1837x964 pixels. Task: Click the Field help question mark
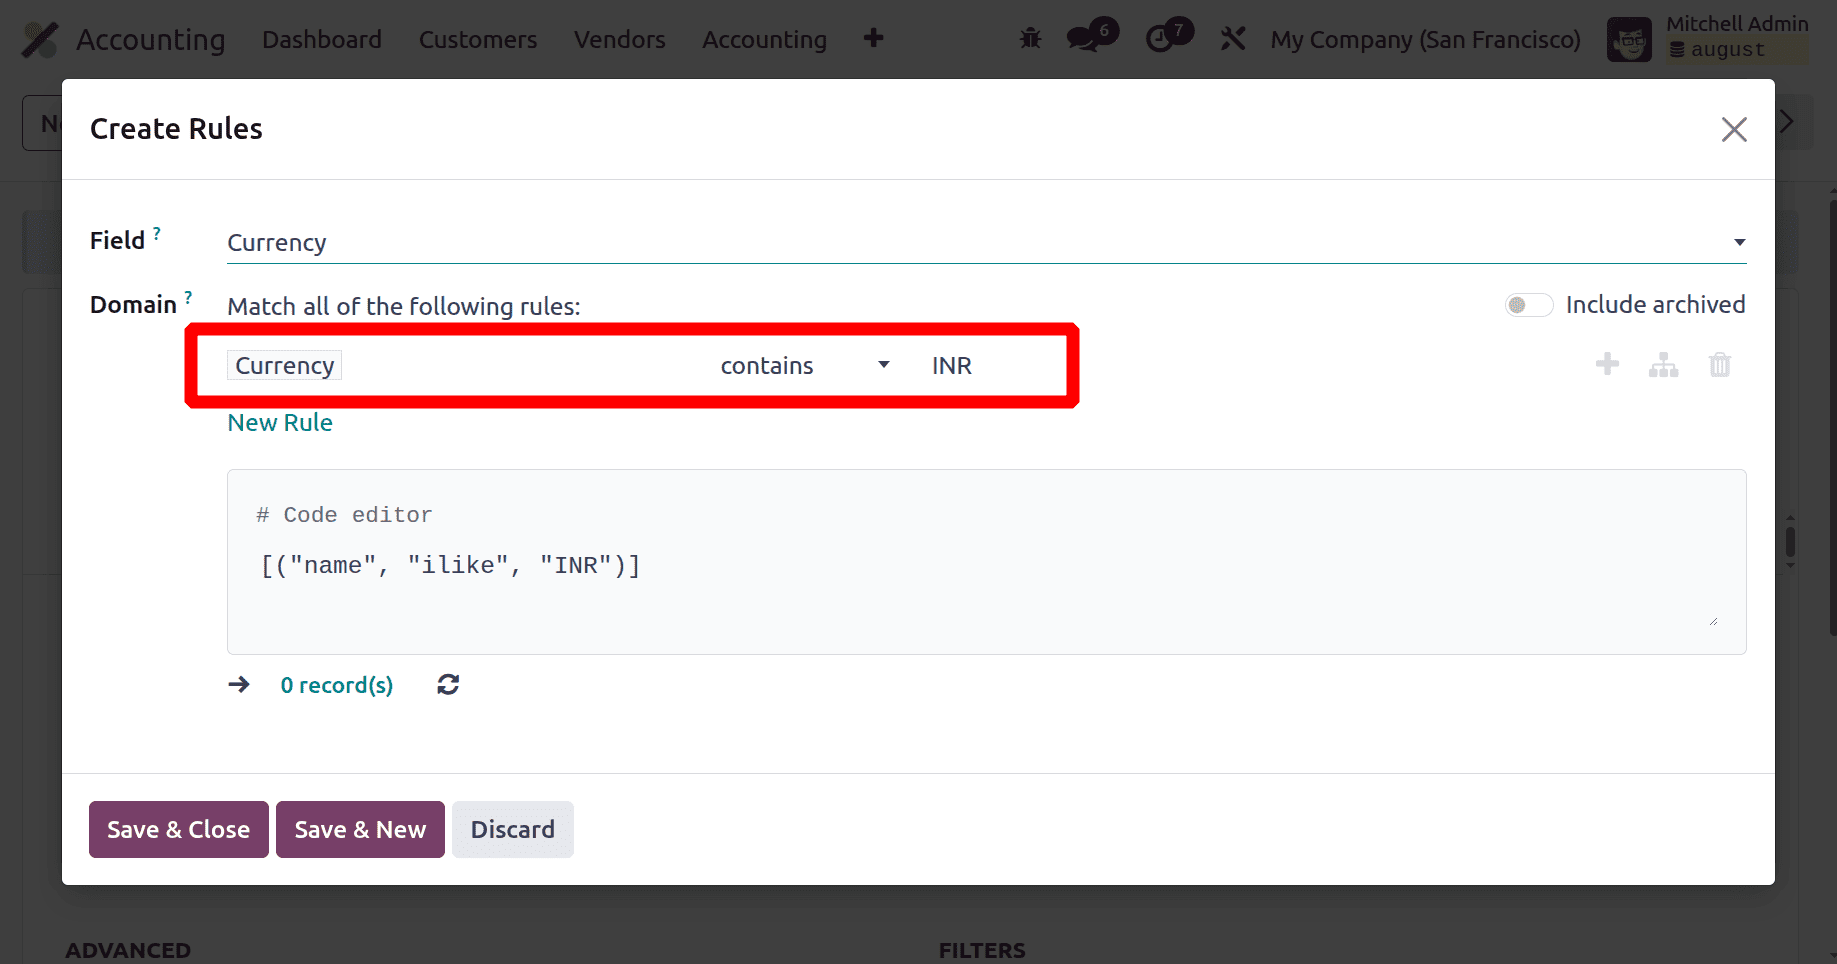pyautogui.click(x=157, y=233)
